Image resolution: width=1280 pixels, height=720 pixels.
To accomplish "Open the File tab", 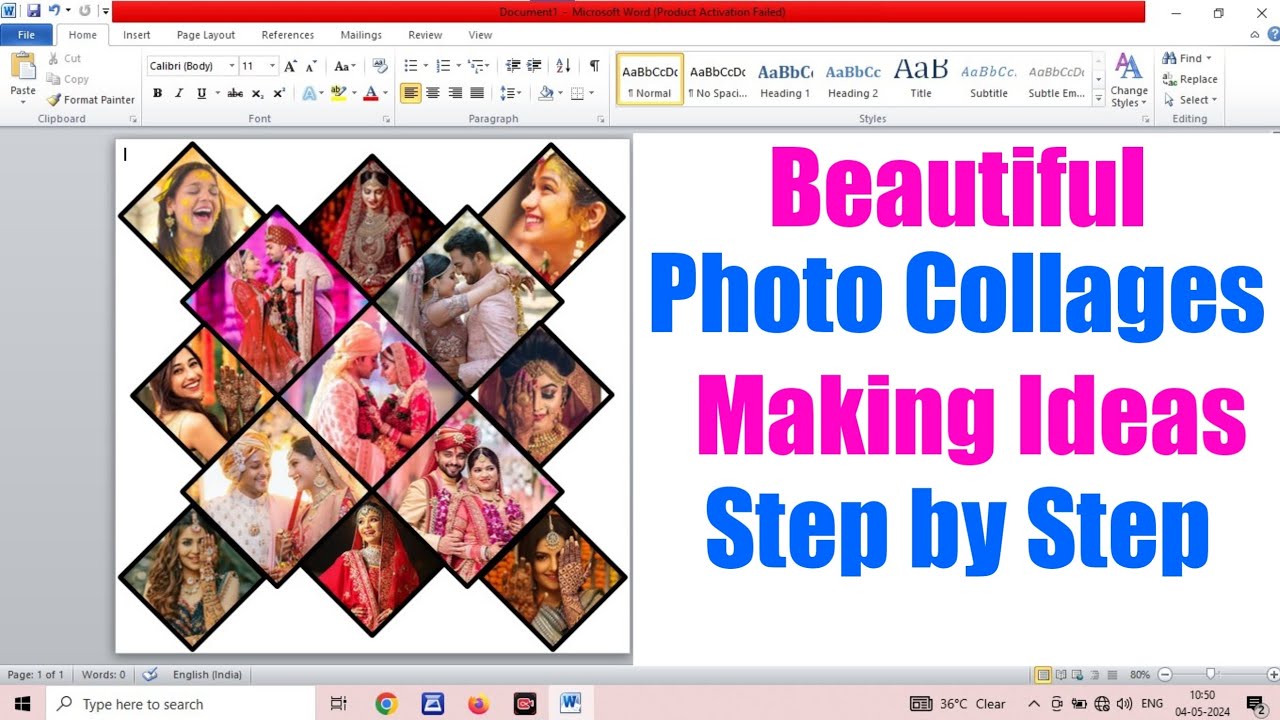I will coord(26,35).
